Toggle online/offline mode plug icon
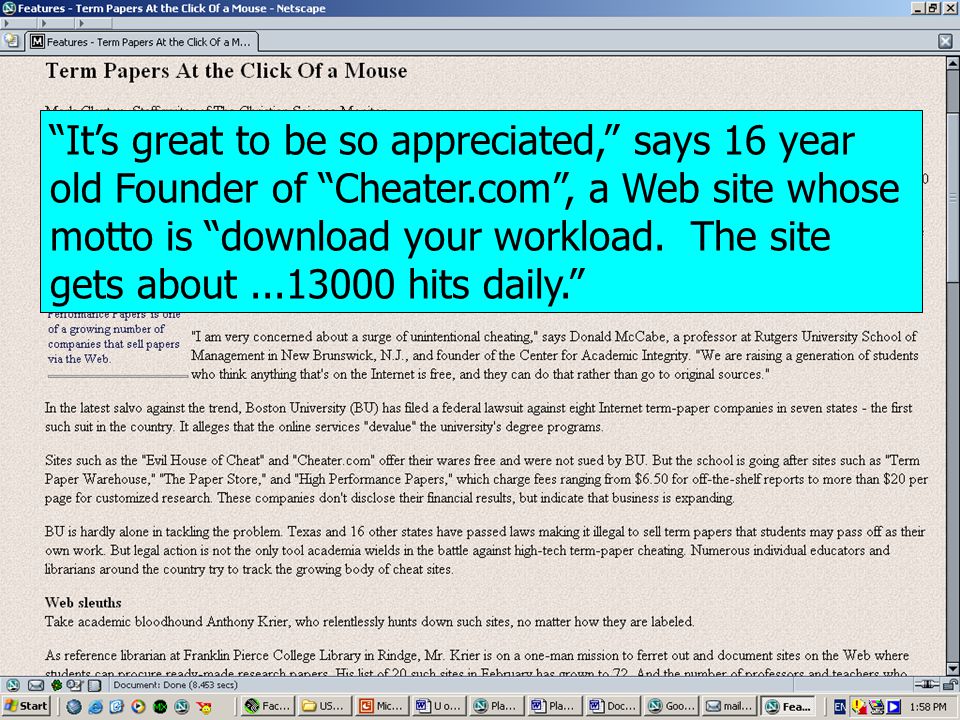The height and width of the screenshot is (720, 960). coord(926,684)
